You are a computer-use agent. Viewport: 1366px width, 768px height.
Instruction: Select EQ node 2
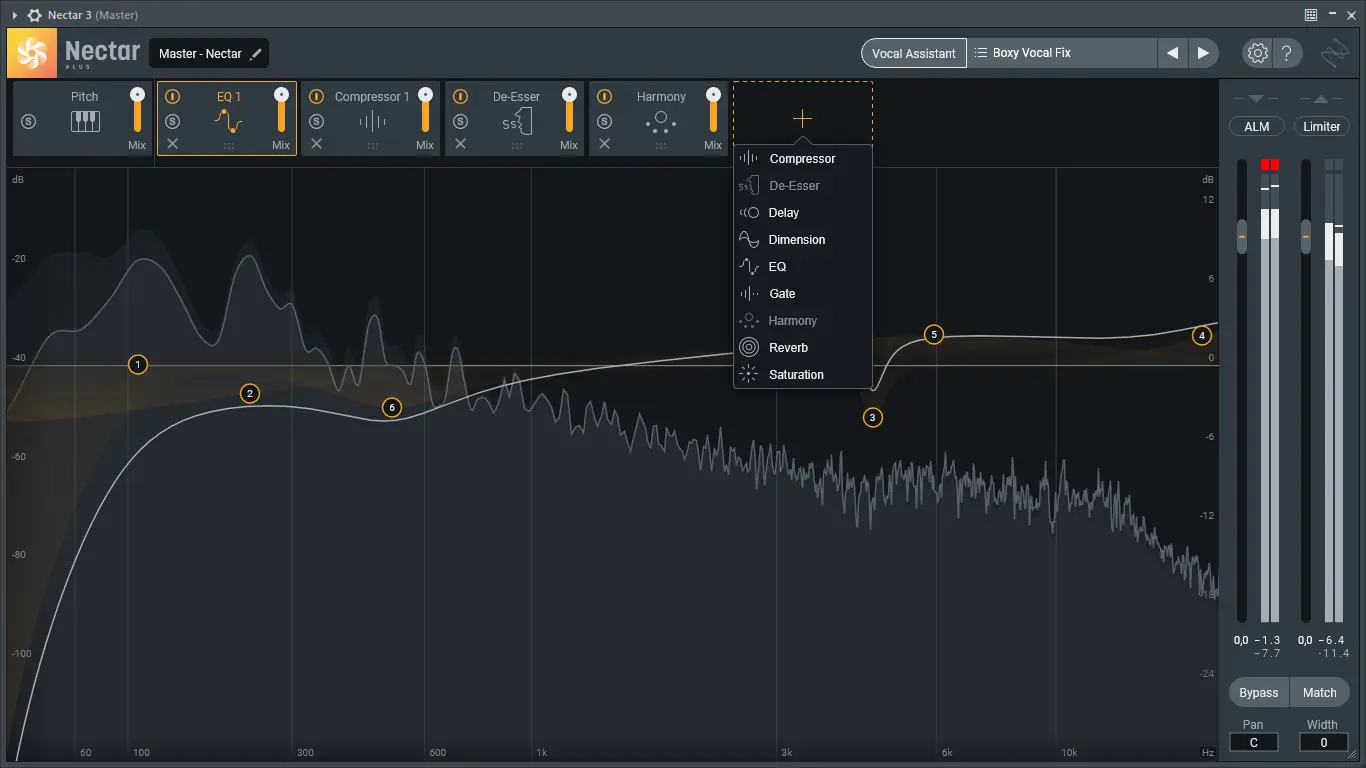point(250,394)
